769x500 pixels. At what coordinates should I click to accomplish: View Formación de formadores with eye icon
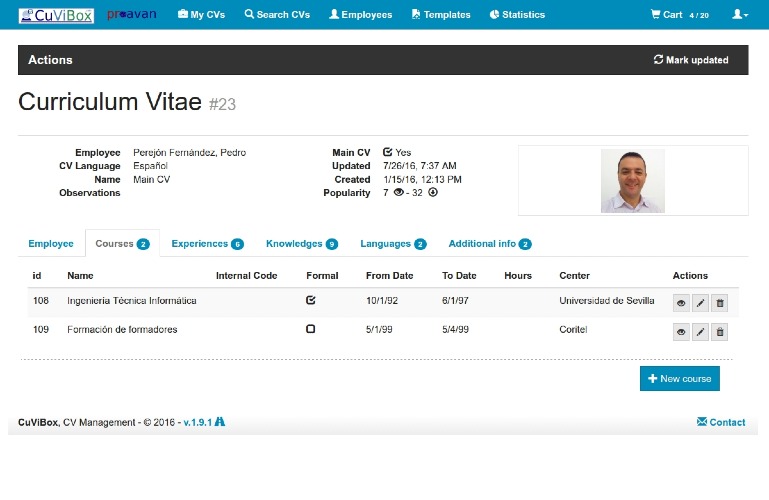tap(681, 332)
